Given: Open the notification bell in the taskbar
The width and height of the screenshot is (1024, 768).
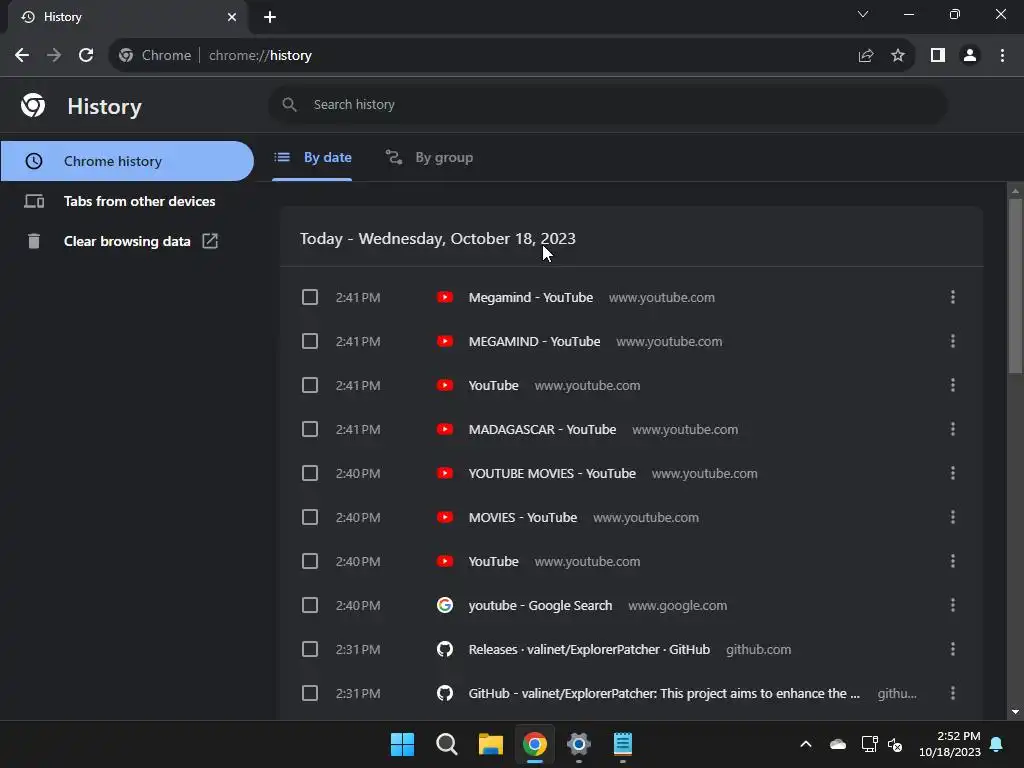Looking at the screenshot, I should click(x=997, y=744).
